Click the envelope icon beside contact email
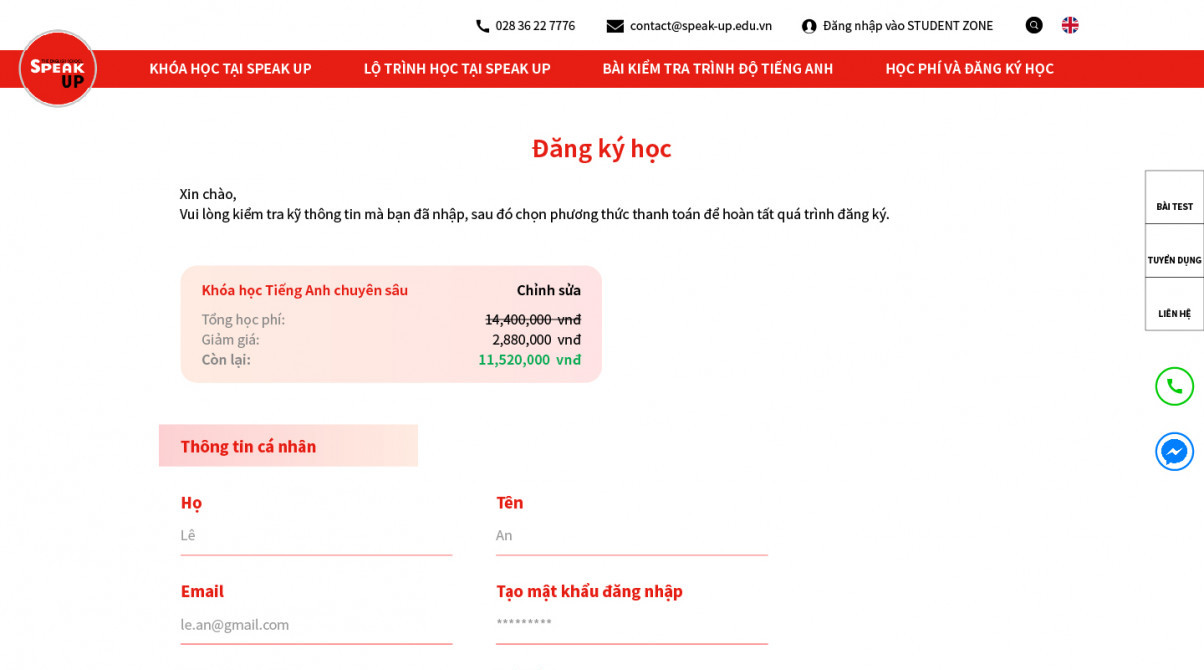This screenshot has height=670, width=1204. pyautogui.click(x=615, y=26)
